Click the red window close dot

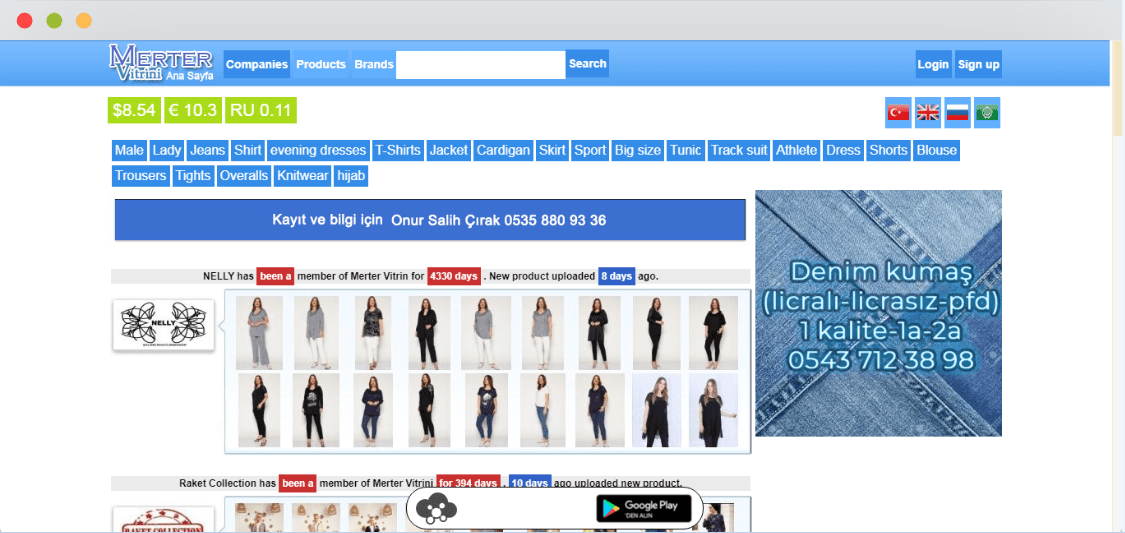pos(24,20)
